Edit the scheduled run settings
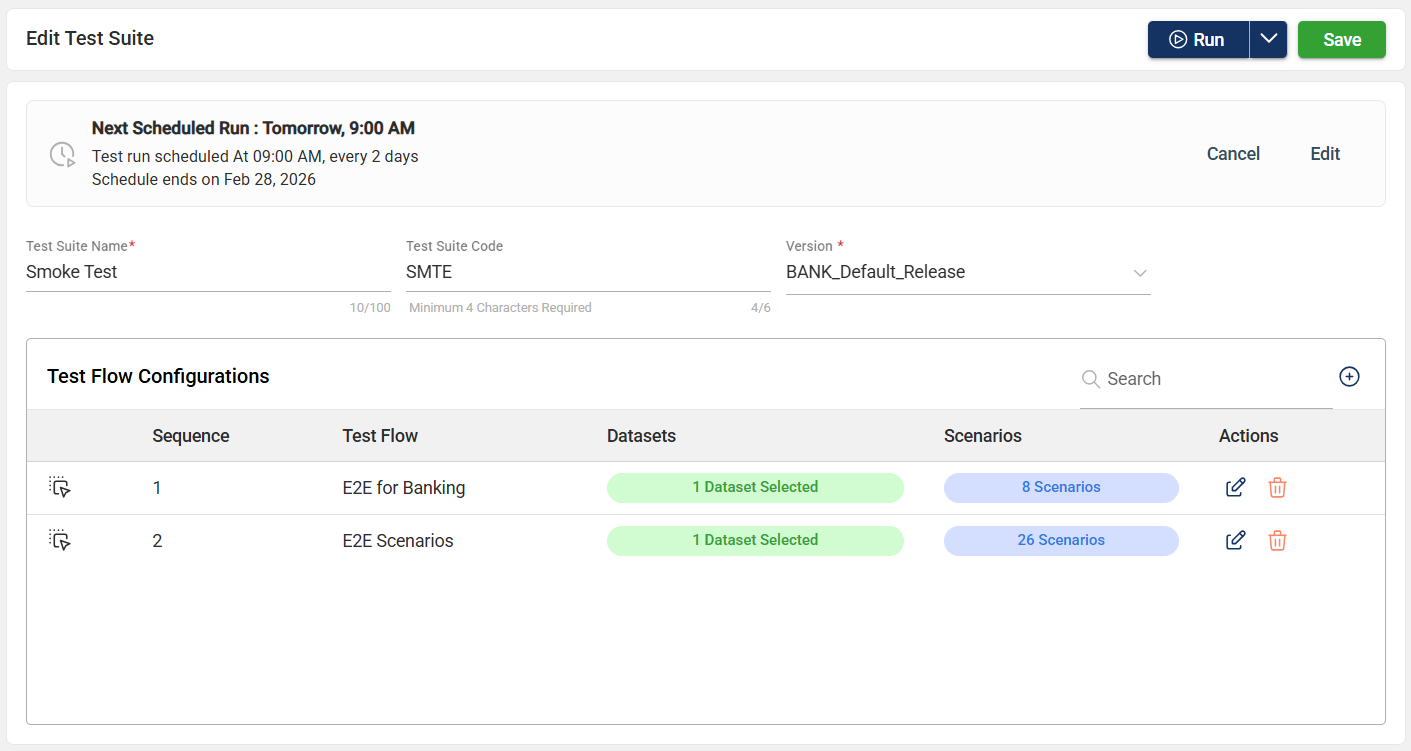 click(1325, 154)
